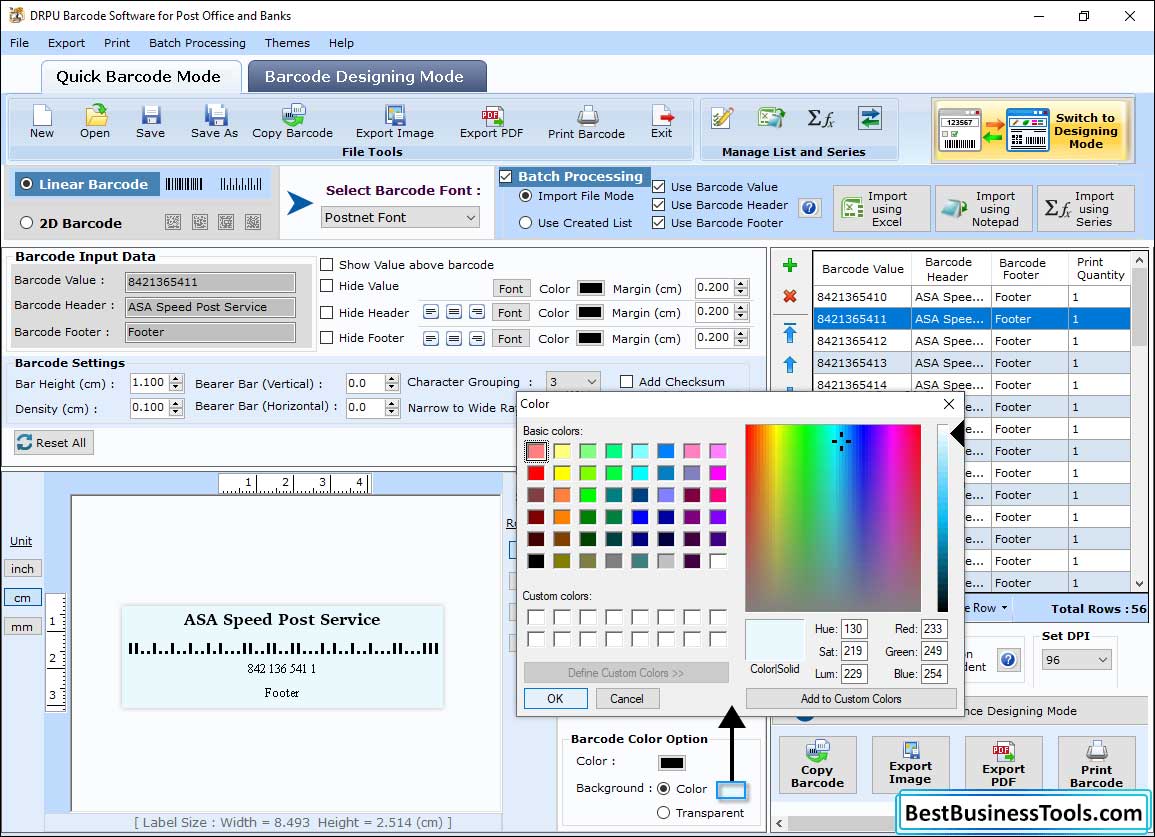1155x837 pixels.
Task: Switch to Barcode Designing Mode tab
Action: 365,77
